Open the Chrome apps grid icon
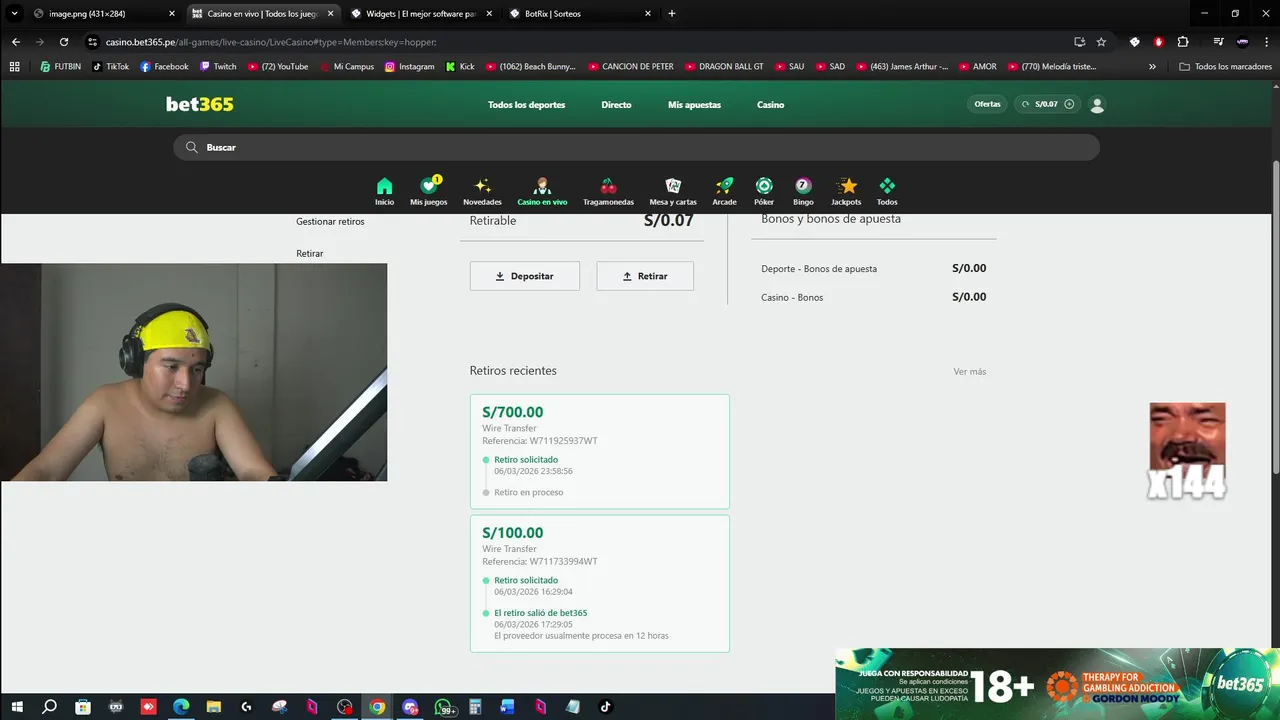The width and height of the screenshot is (1280, 720). click(x=14, y=67)
